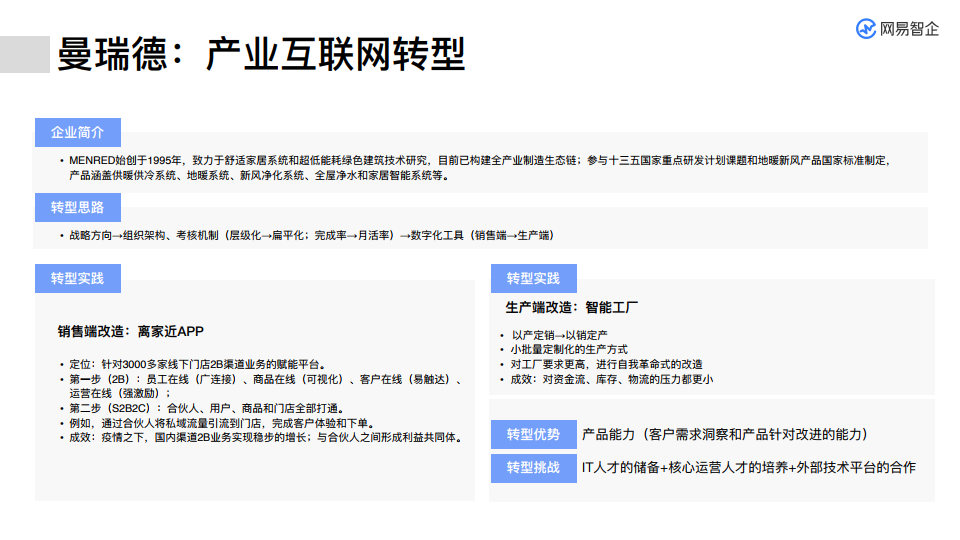Click the 网易智企 logo icon
Screen dimensions: 960x540
click(866, 29)
